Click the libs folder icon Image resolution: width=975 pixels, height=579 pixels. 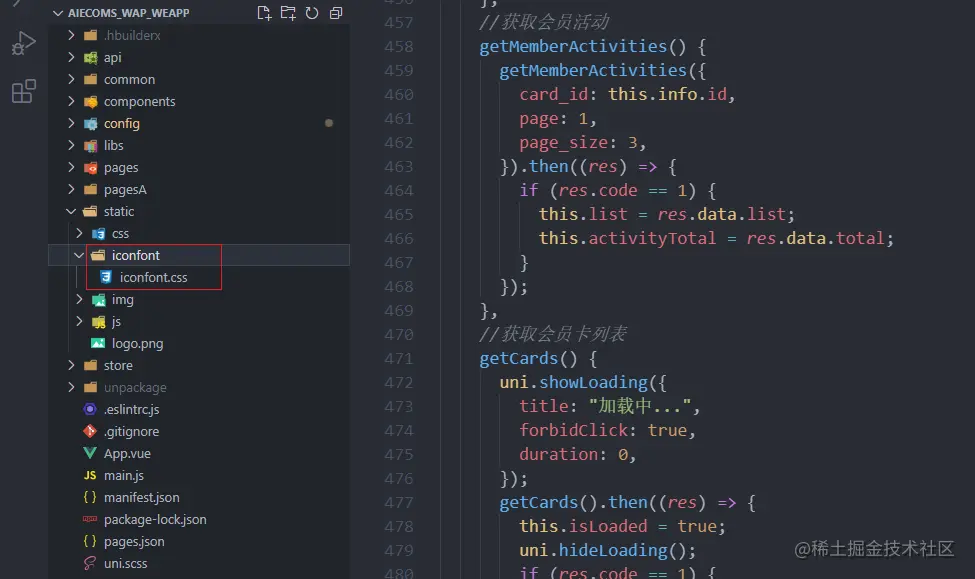pos(91,146)
